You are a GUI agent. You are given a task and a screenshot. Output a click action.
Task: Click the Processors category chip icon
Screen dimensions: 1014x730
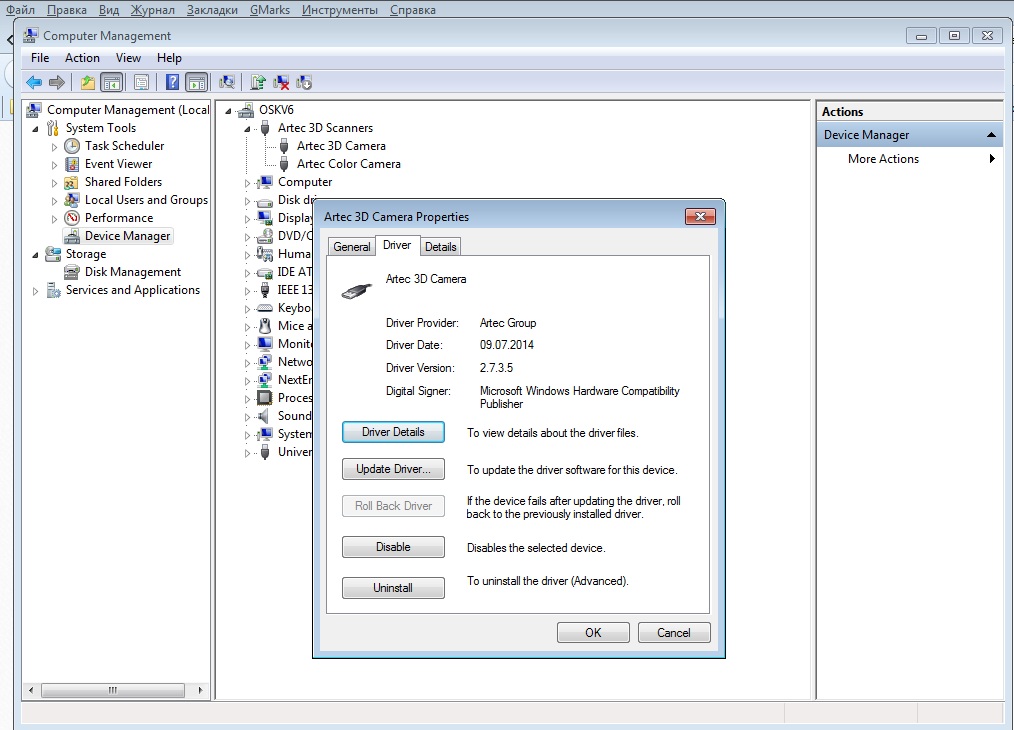(264, 398)
